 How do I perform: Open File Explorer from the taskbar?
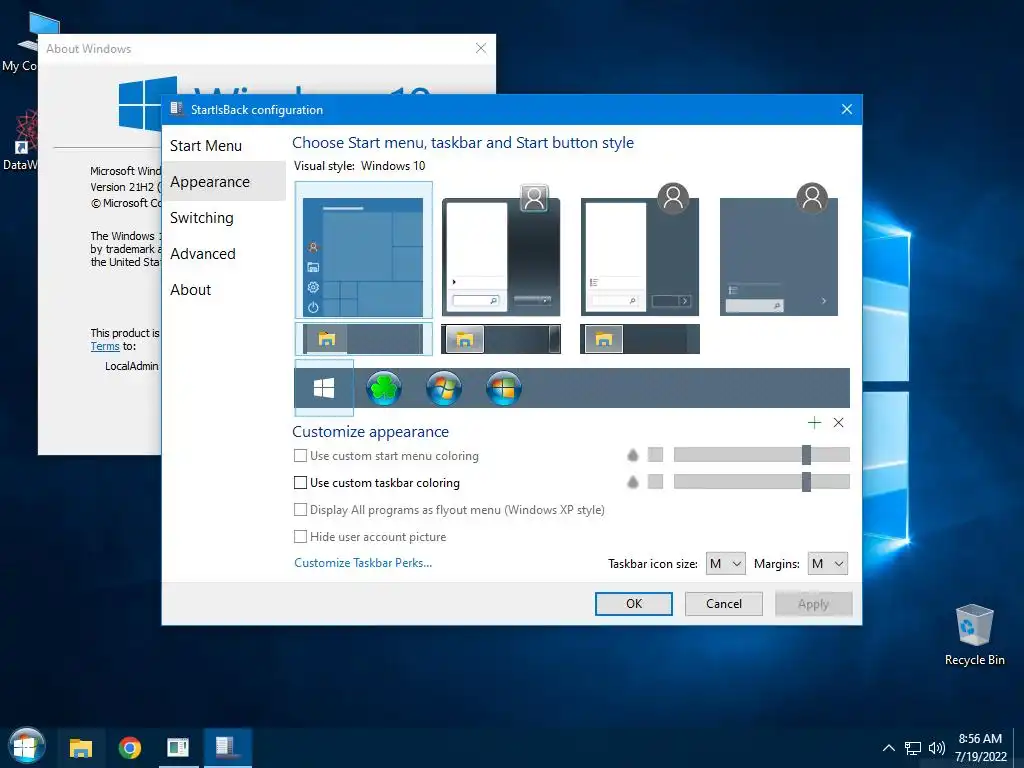tap(81, 747)
